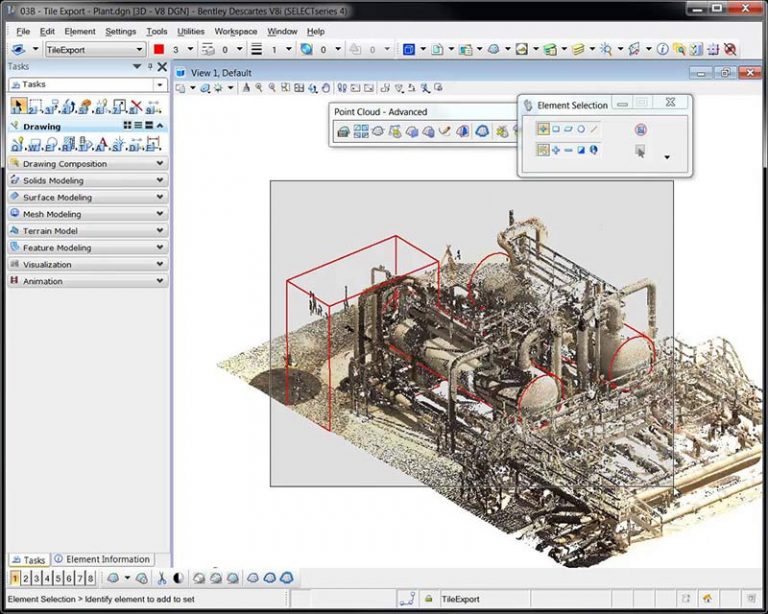Click the red X Delete Element tool
The image size is (768, 614).
tap(136, 106)
